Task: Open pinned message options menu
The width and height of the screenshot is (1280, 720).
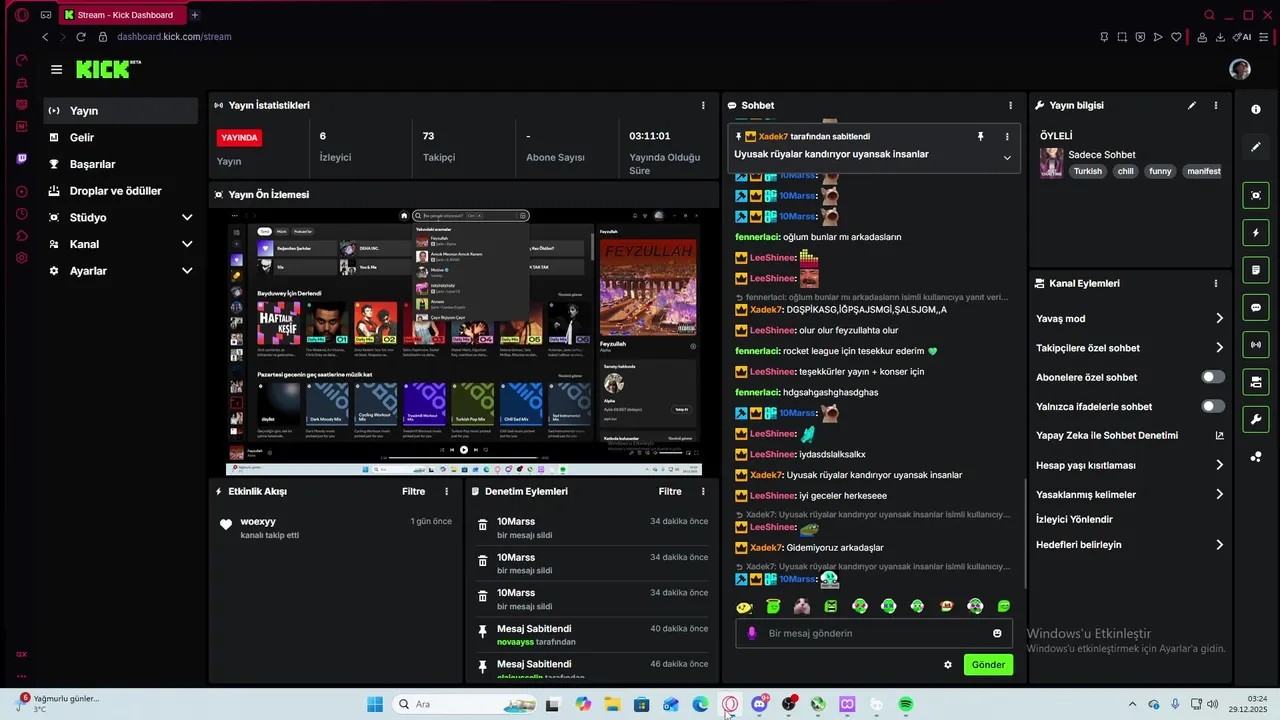Action: (x=1007, y=136)
